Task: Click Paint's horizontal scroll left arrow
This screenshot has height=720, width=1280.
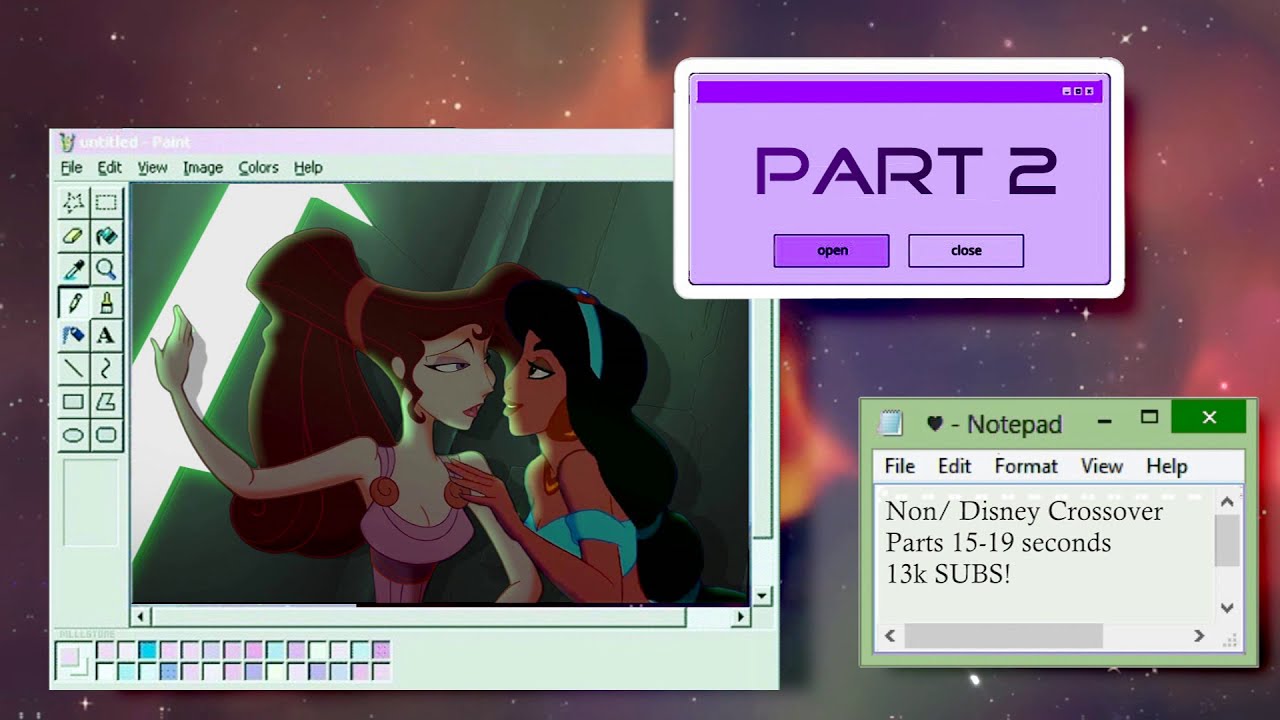Action: (x=142, y=617)
